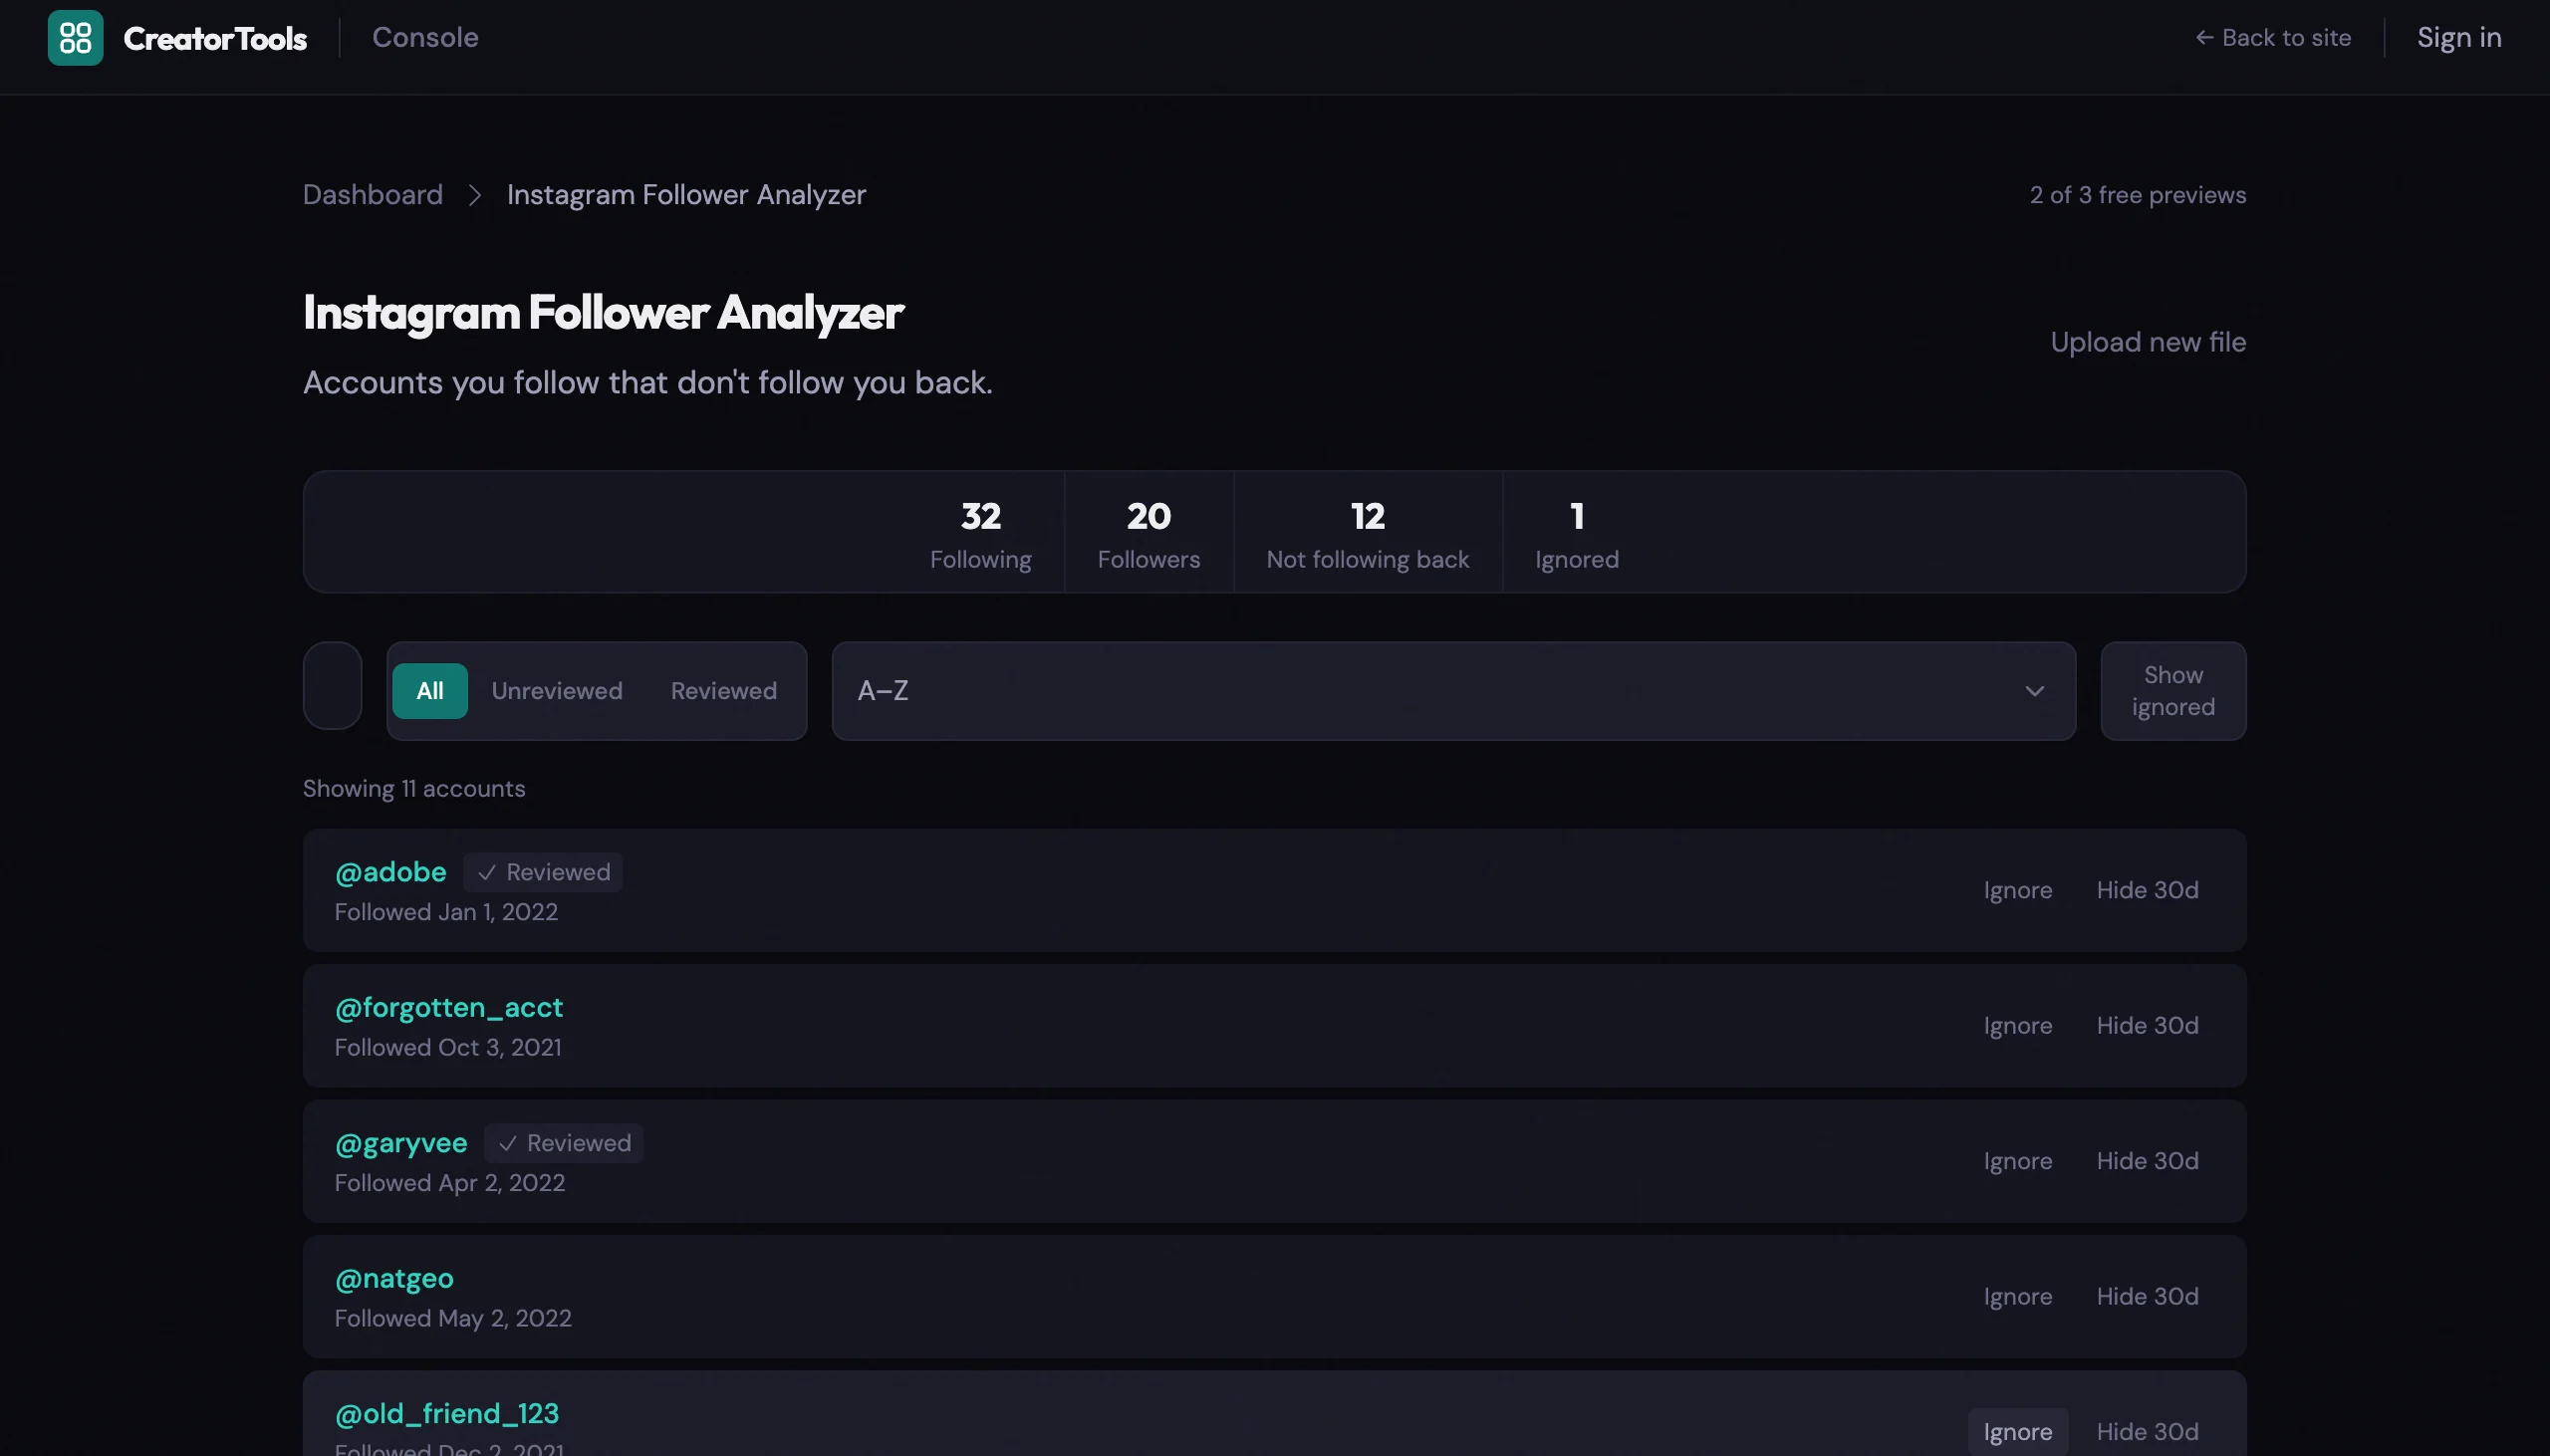The width and height of the screenshot is (2550, 1456).
Task: Select the All filter pill
Action: pos(430,690)
